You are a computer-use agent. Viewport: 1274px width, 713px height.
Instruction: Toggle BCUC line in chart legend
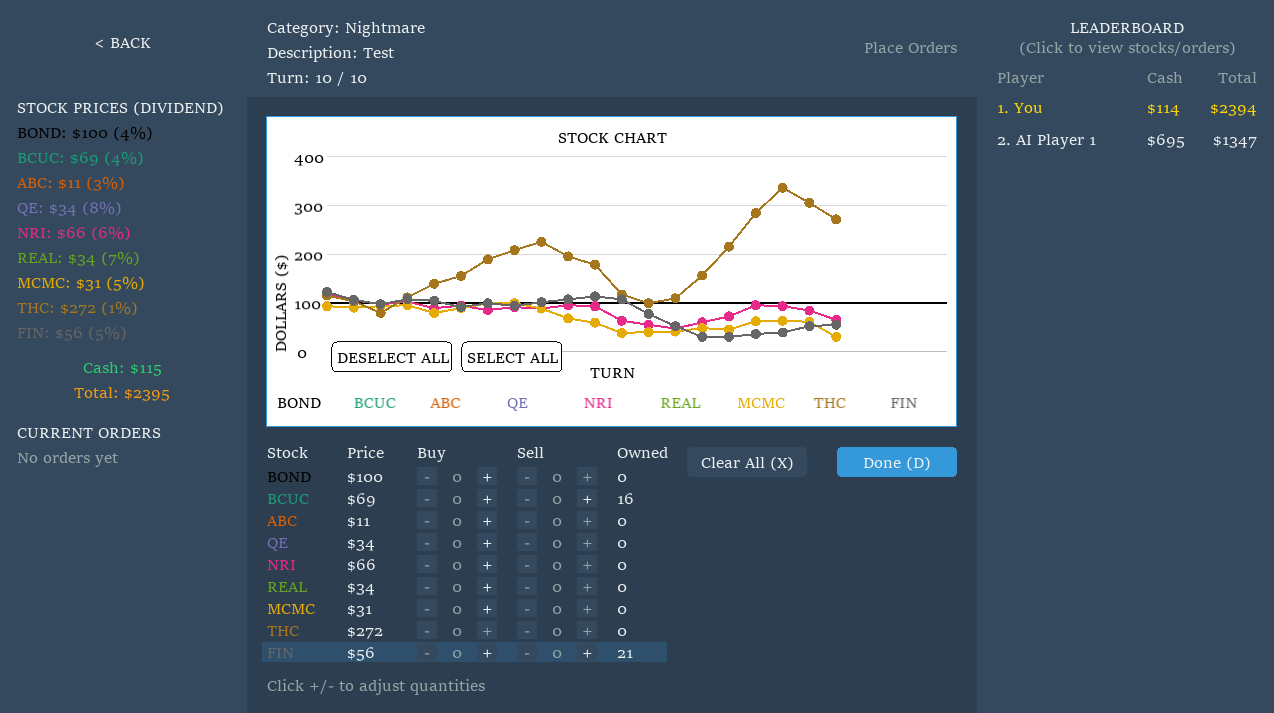375,403
